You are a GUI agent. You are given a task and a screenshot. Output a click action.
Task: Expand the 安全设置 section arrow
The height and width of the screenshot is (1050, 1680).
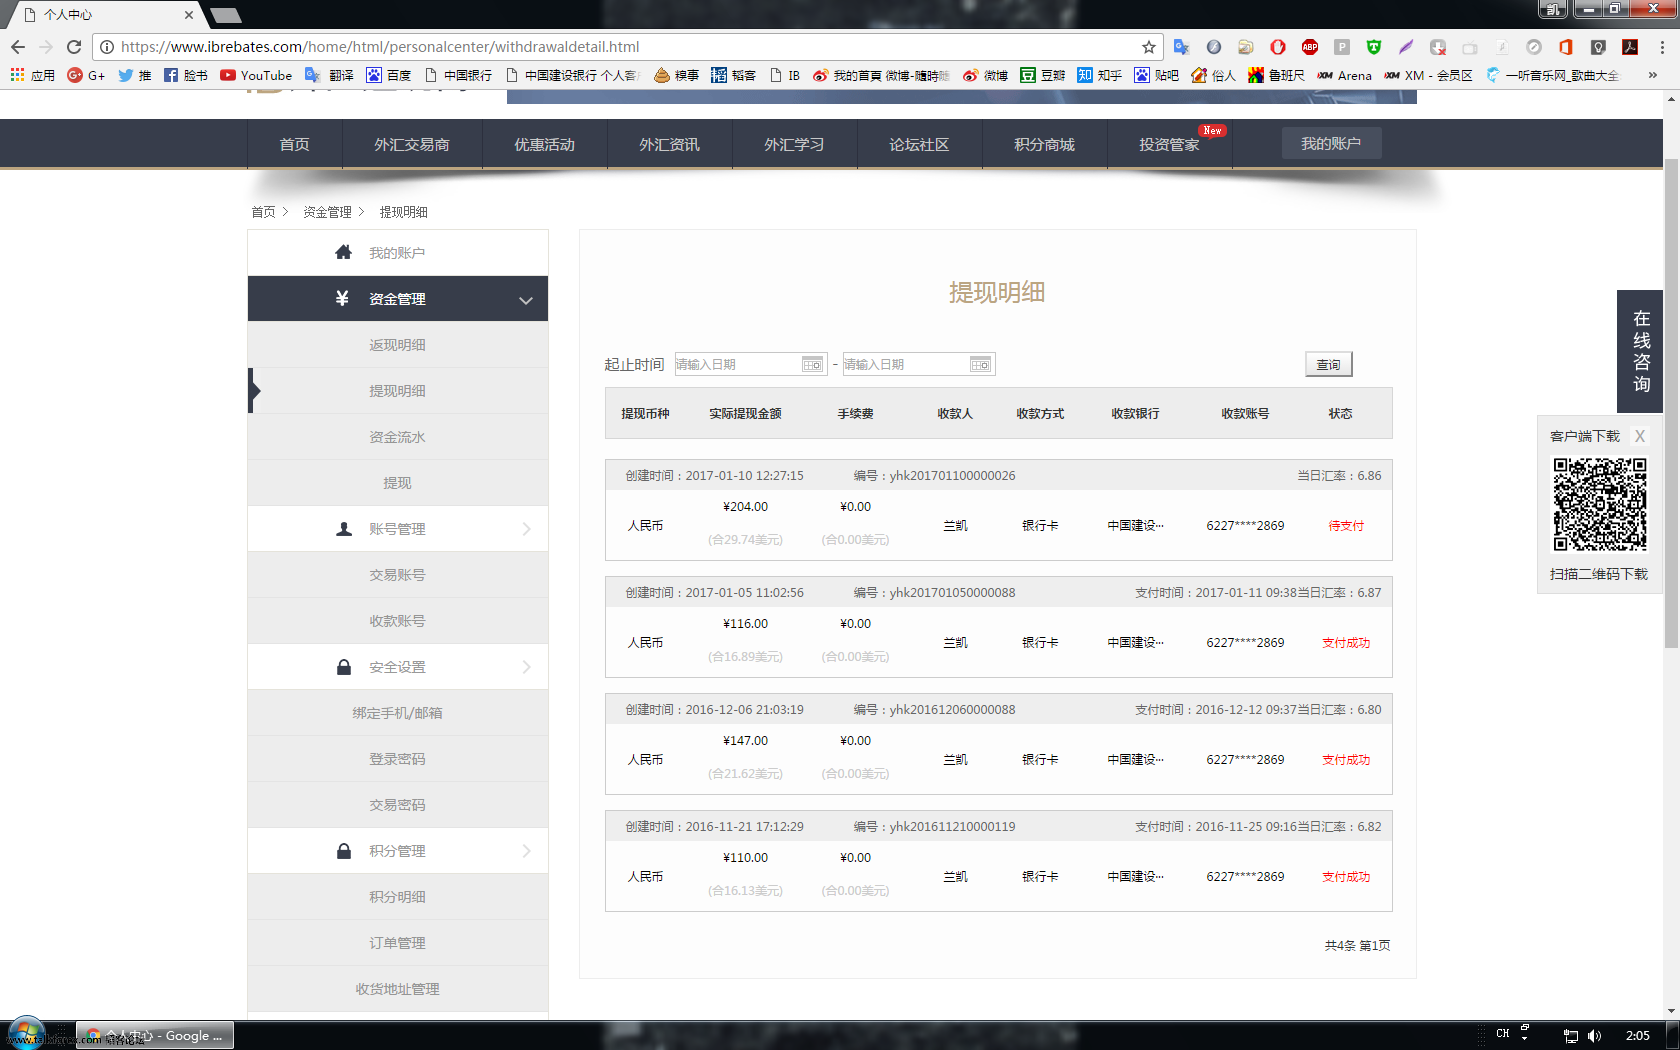click(x=527, y=667)
